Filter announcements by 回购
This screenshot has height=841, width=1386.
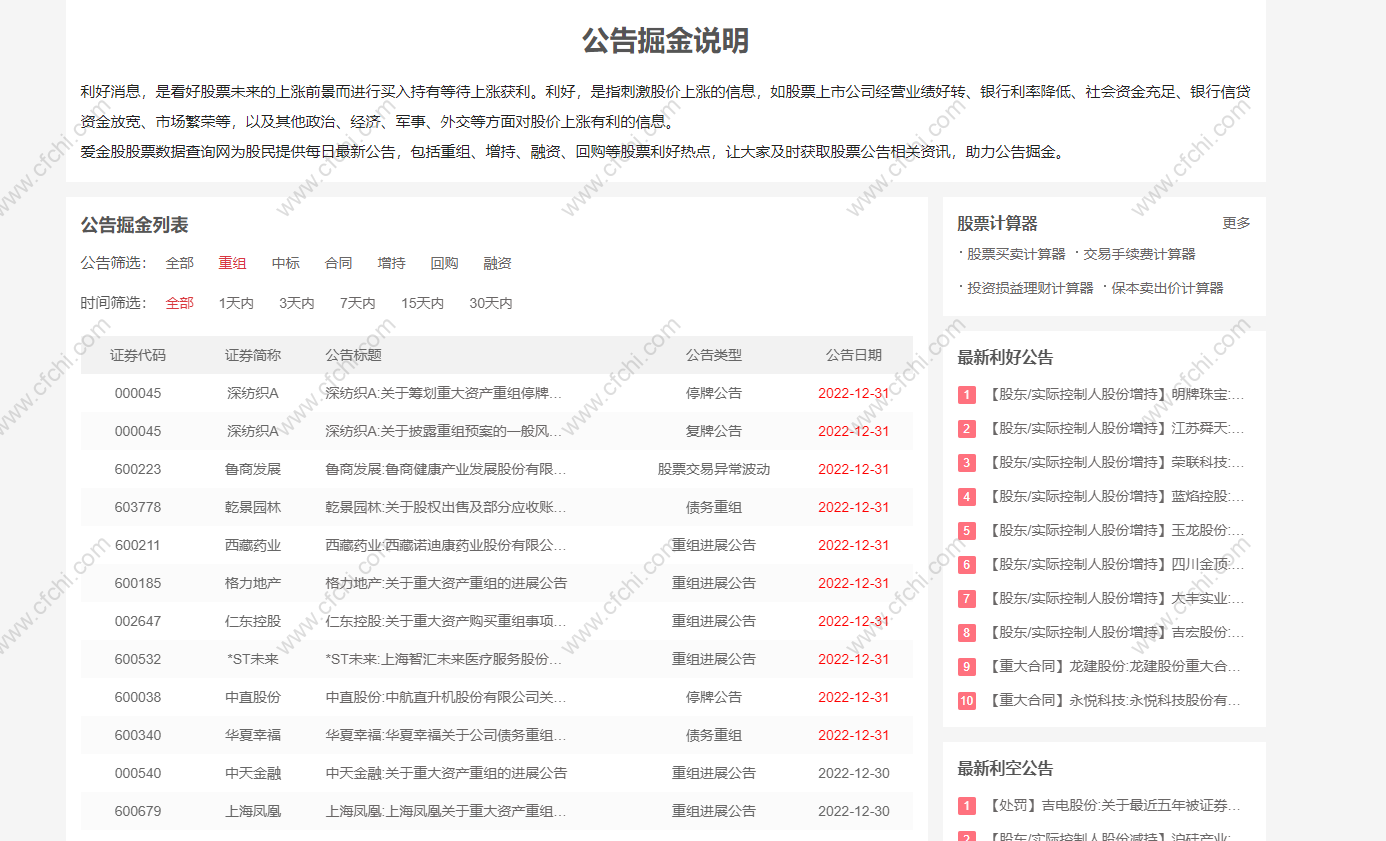445,263
